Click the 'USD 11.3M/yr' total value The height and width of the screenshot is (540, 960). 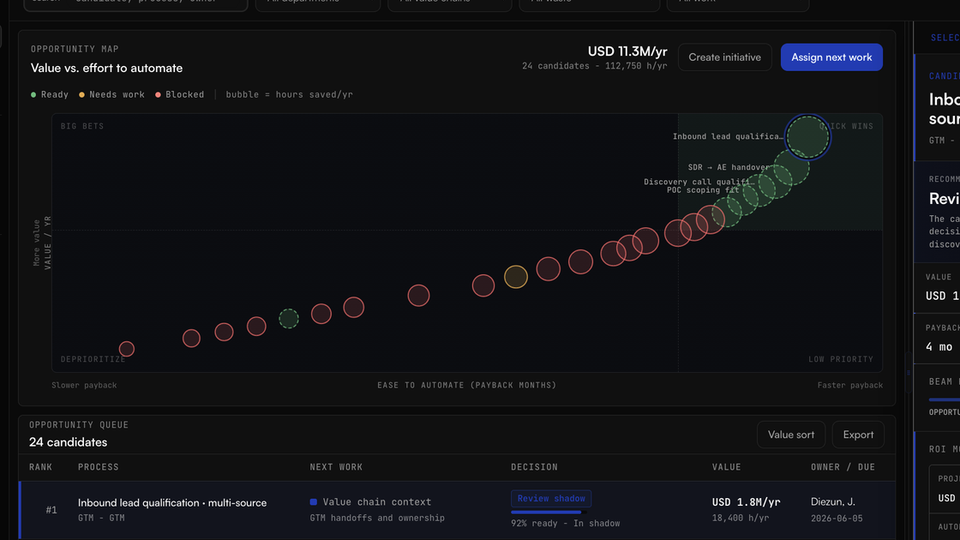627,51
